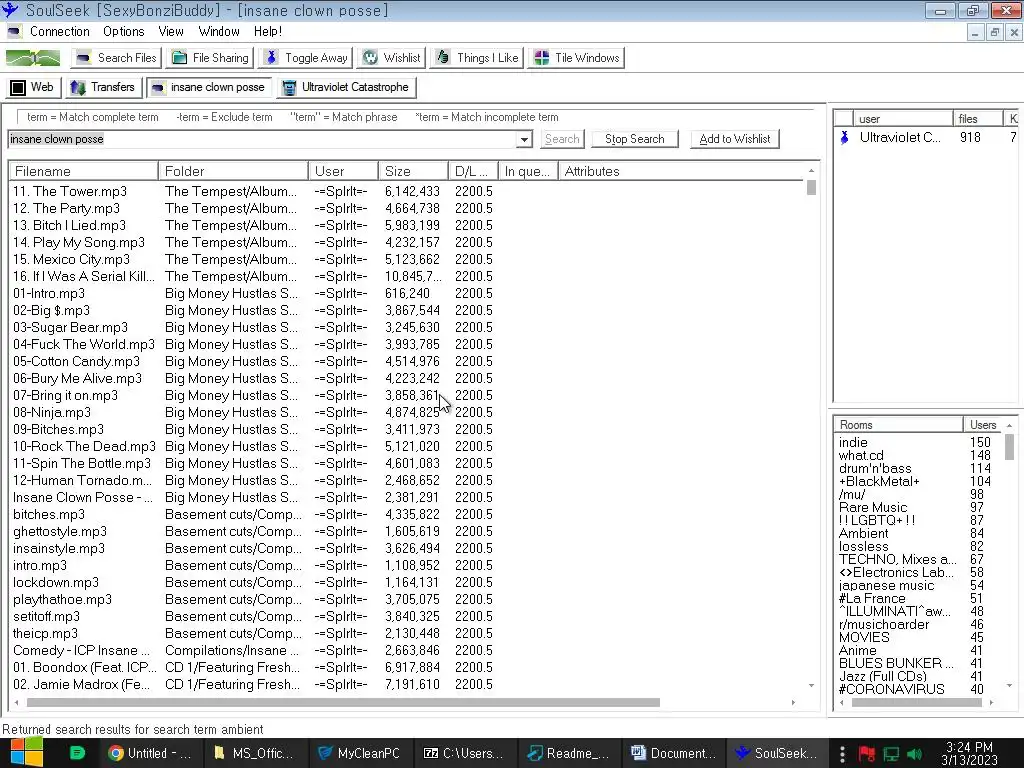The height and width of the screenshot is (768, 1024).
Task: Open the Document Word taskbar item
Action: 673,753
